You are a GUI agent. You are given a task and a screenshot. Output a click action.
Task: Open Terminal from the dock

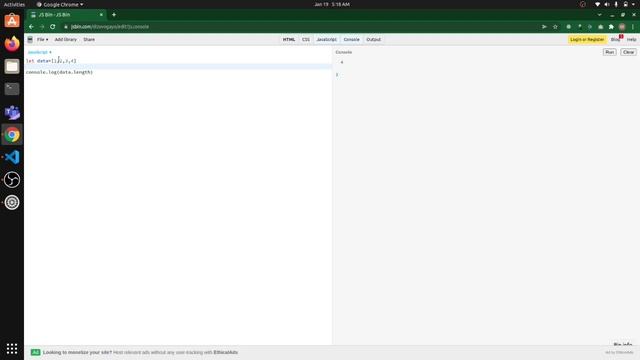point(12,89)
